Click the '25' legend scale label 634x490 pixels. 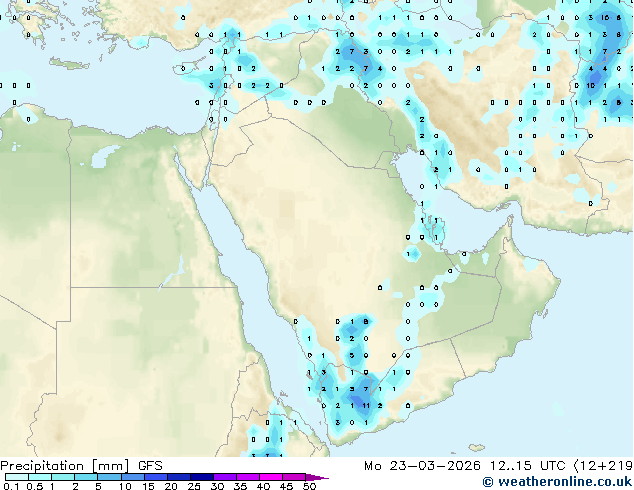[x=194, y=486]
